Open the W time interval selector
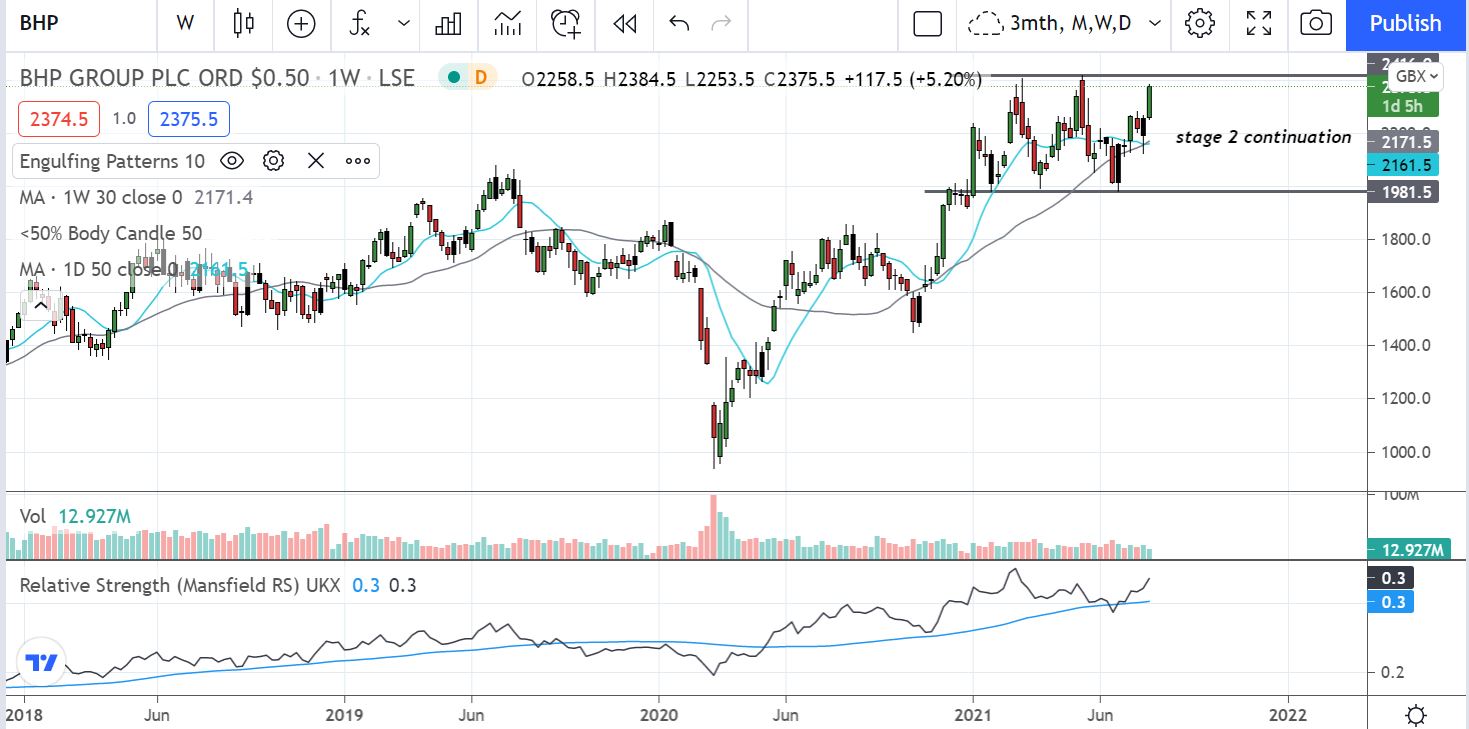Screen dimensions: 1469x729 [x=185, y=23]
